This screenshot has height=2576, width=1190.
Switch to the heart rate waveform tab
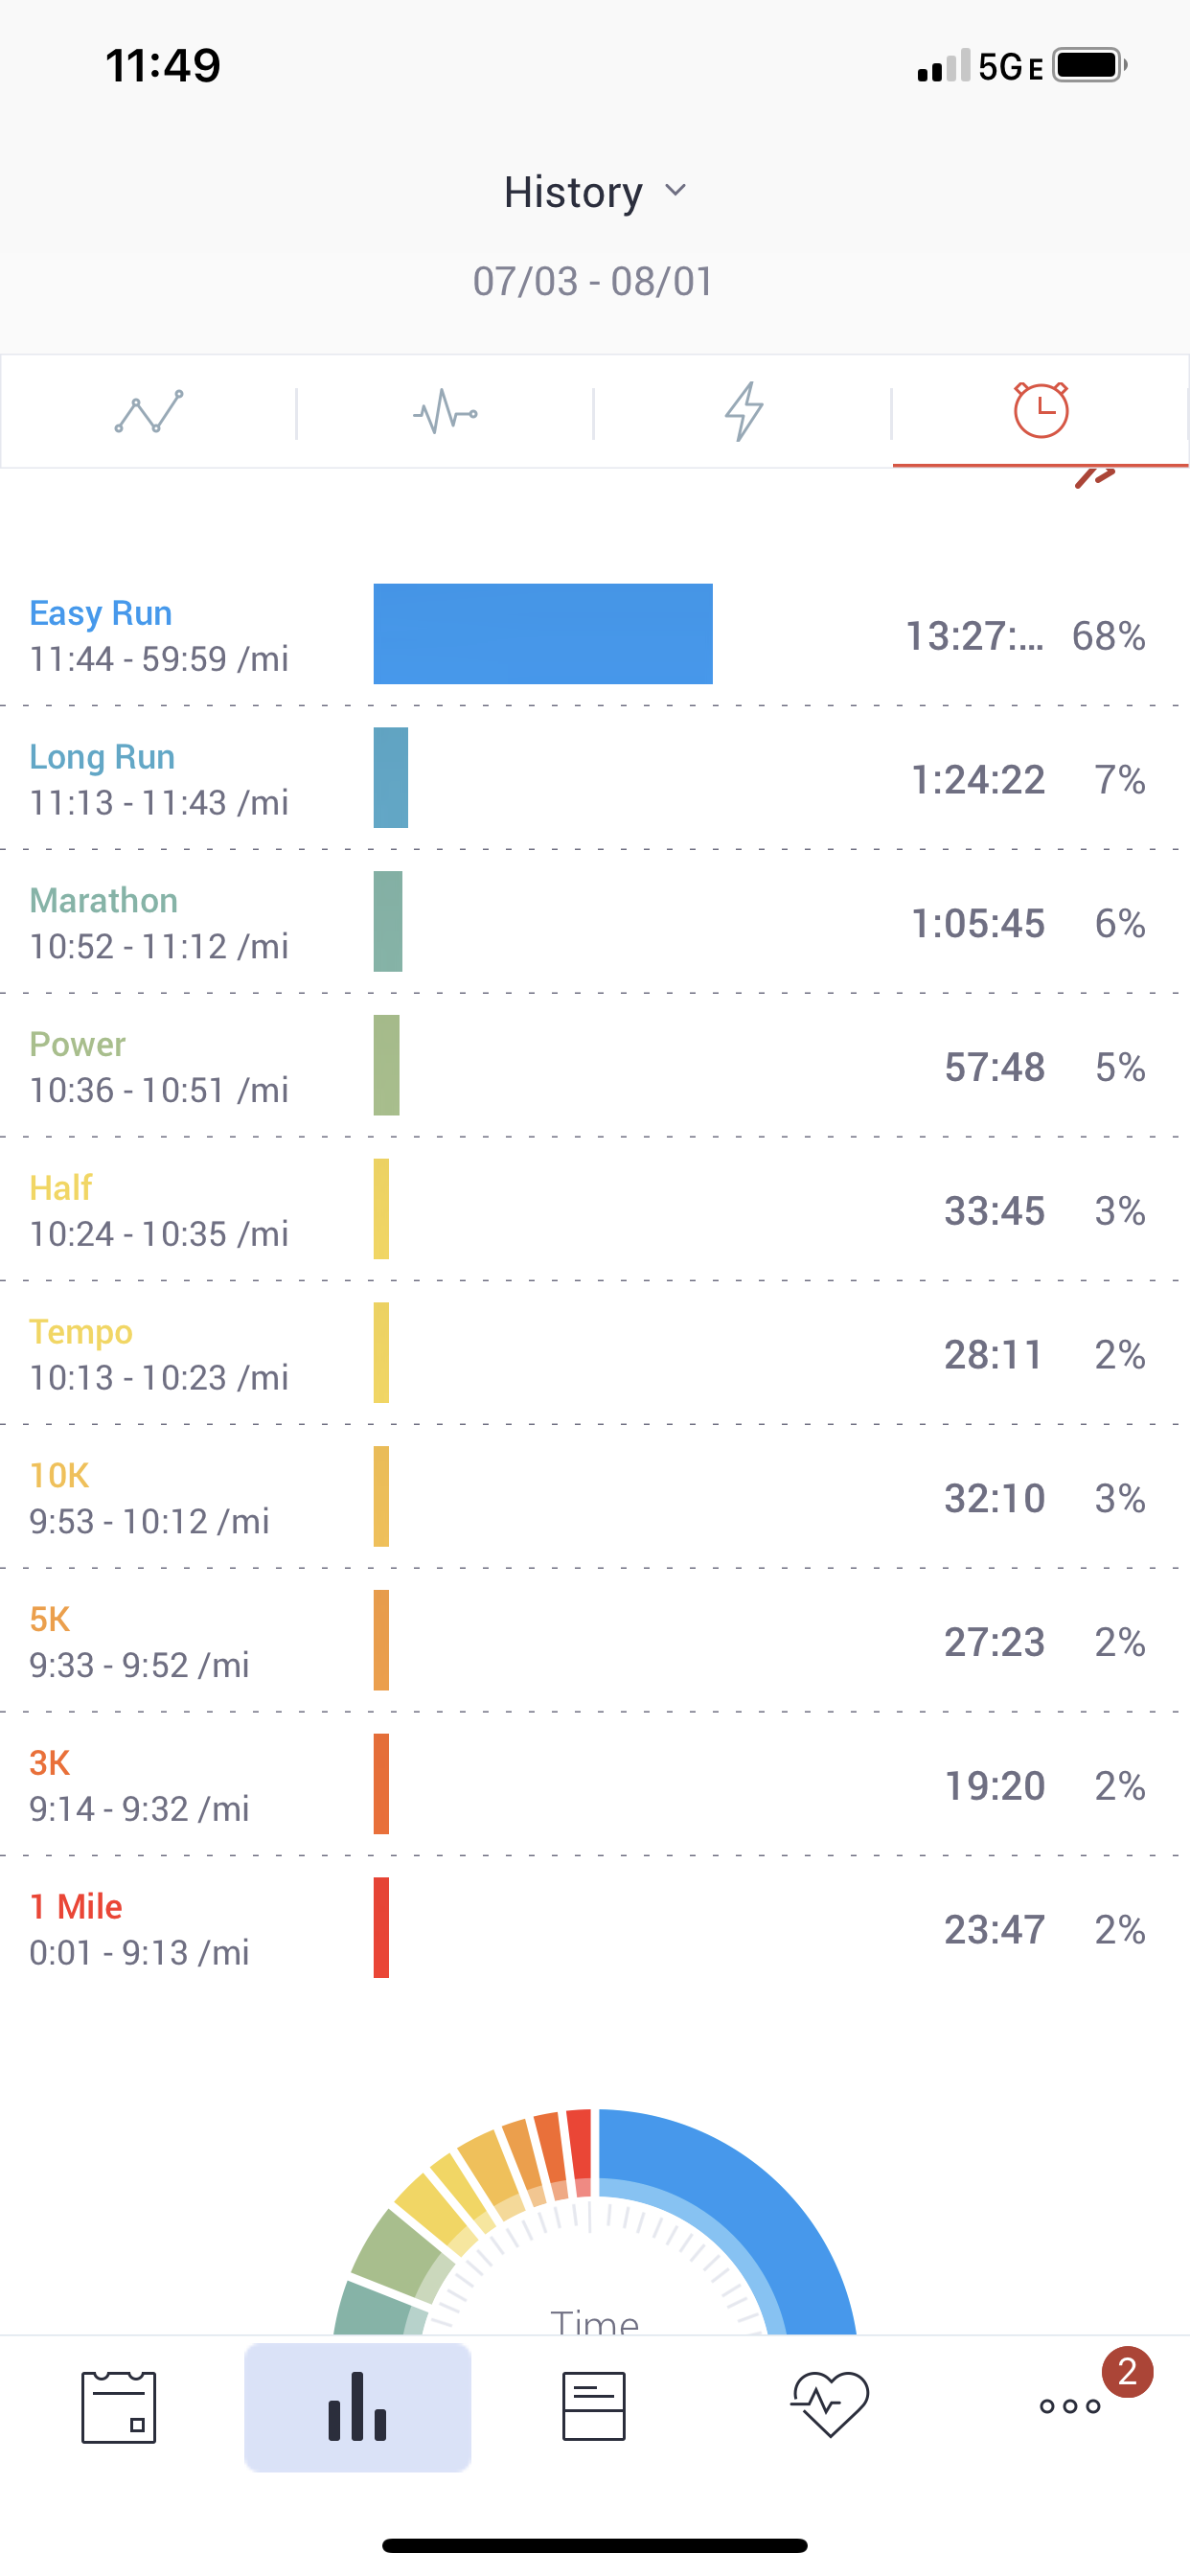pos(445,411)
